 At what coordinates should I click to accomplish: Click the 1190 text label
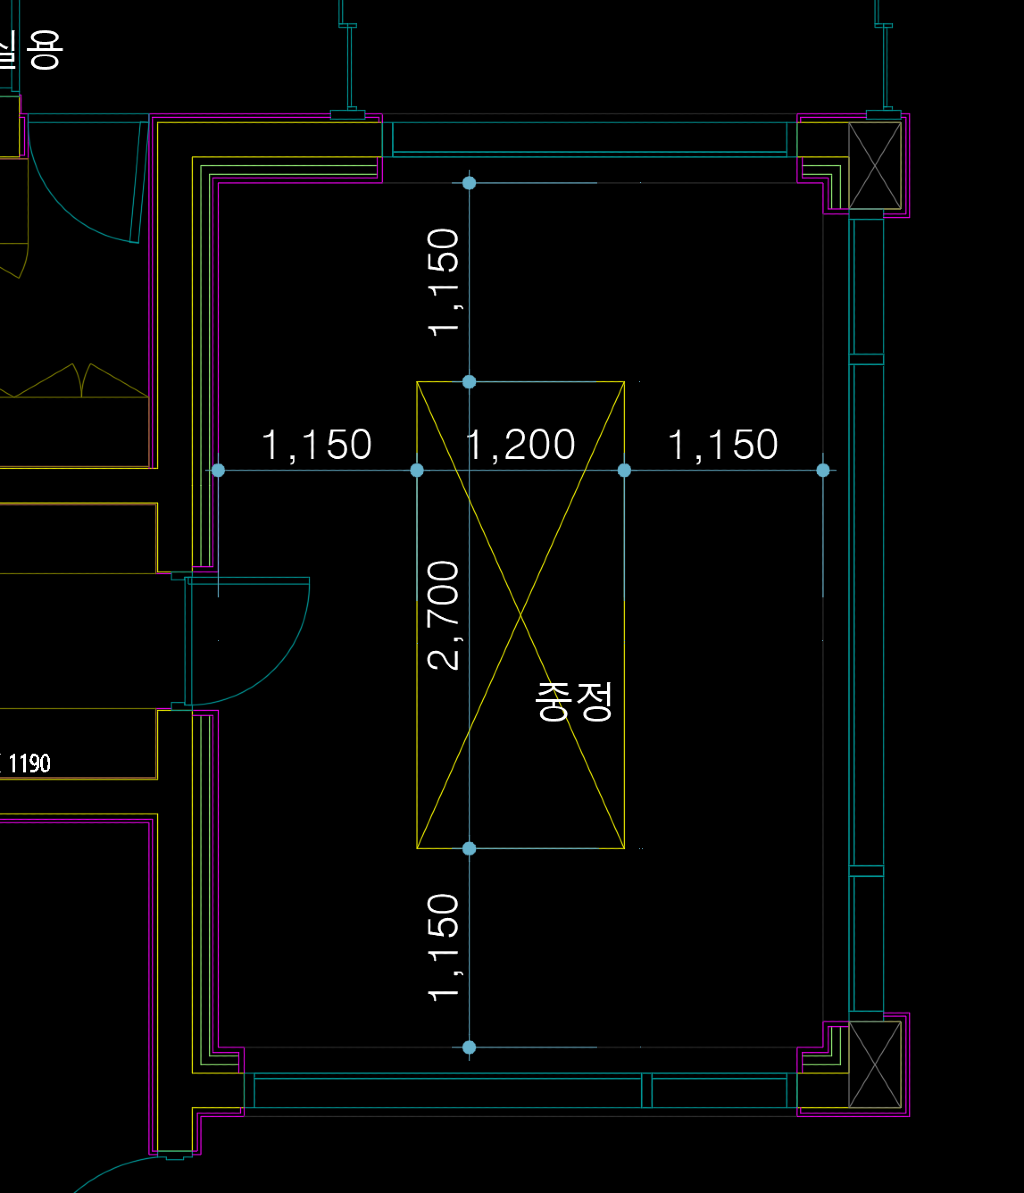(29, 765)
